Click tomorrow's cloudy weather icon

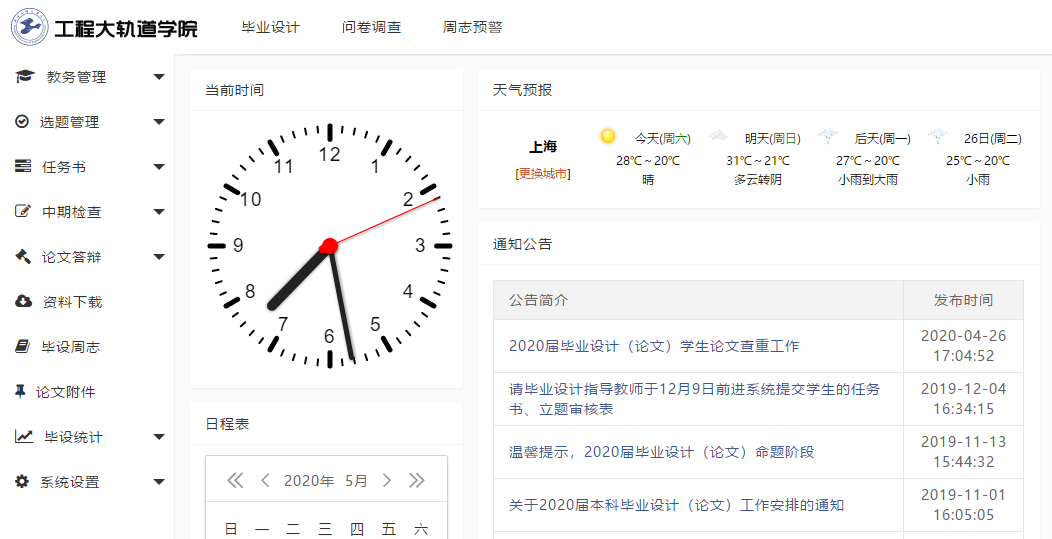pos(718,136)
